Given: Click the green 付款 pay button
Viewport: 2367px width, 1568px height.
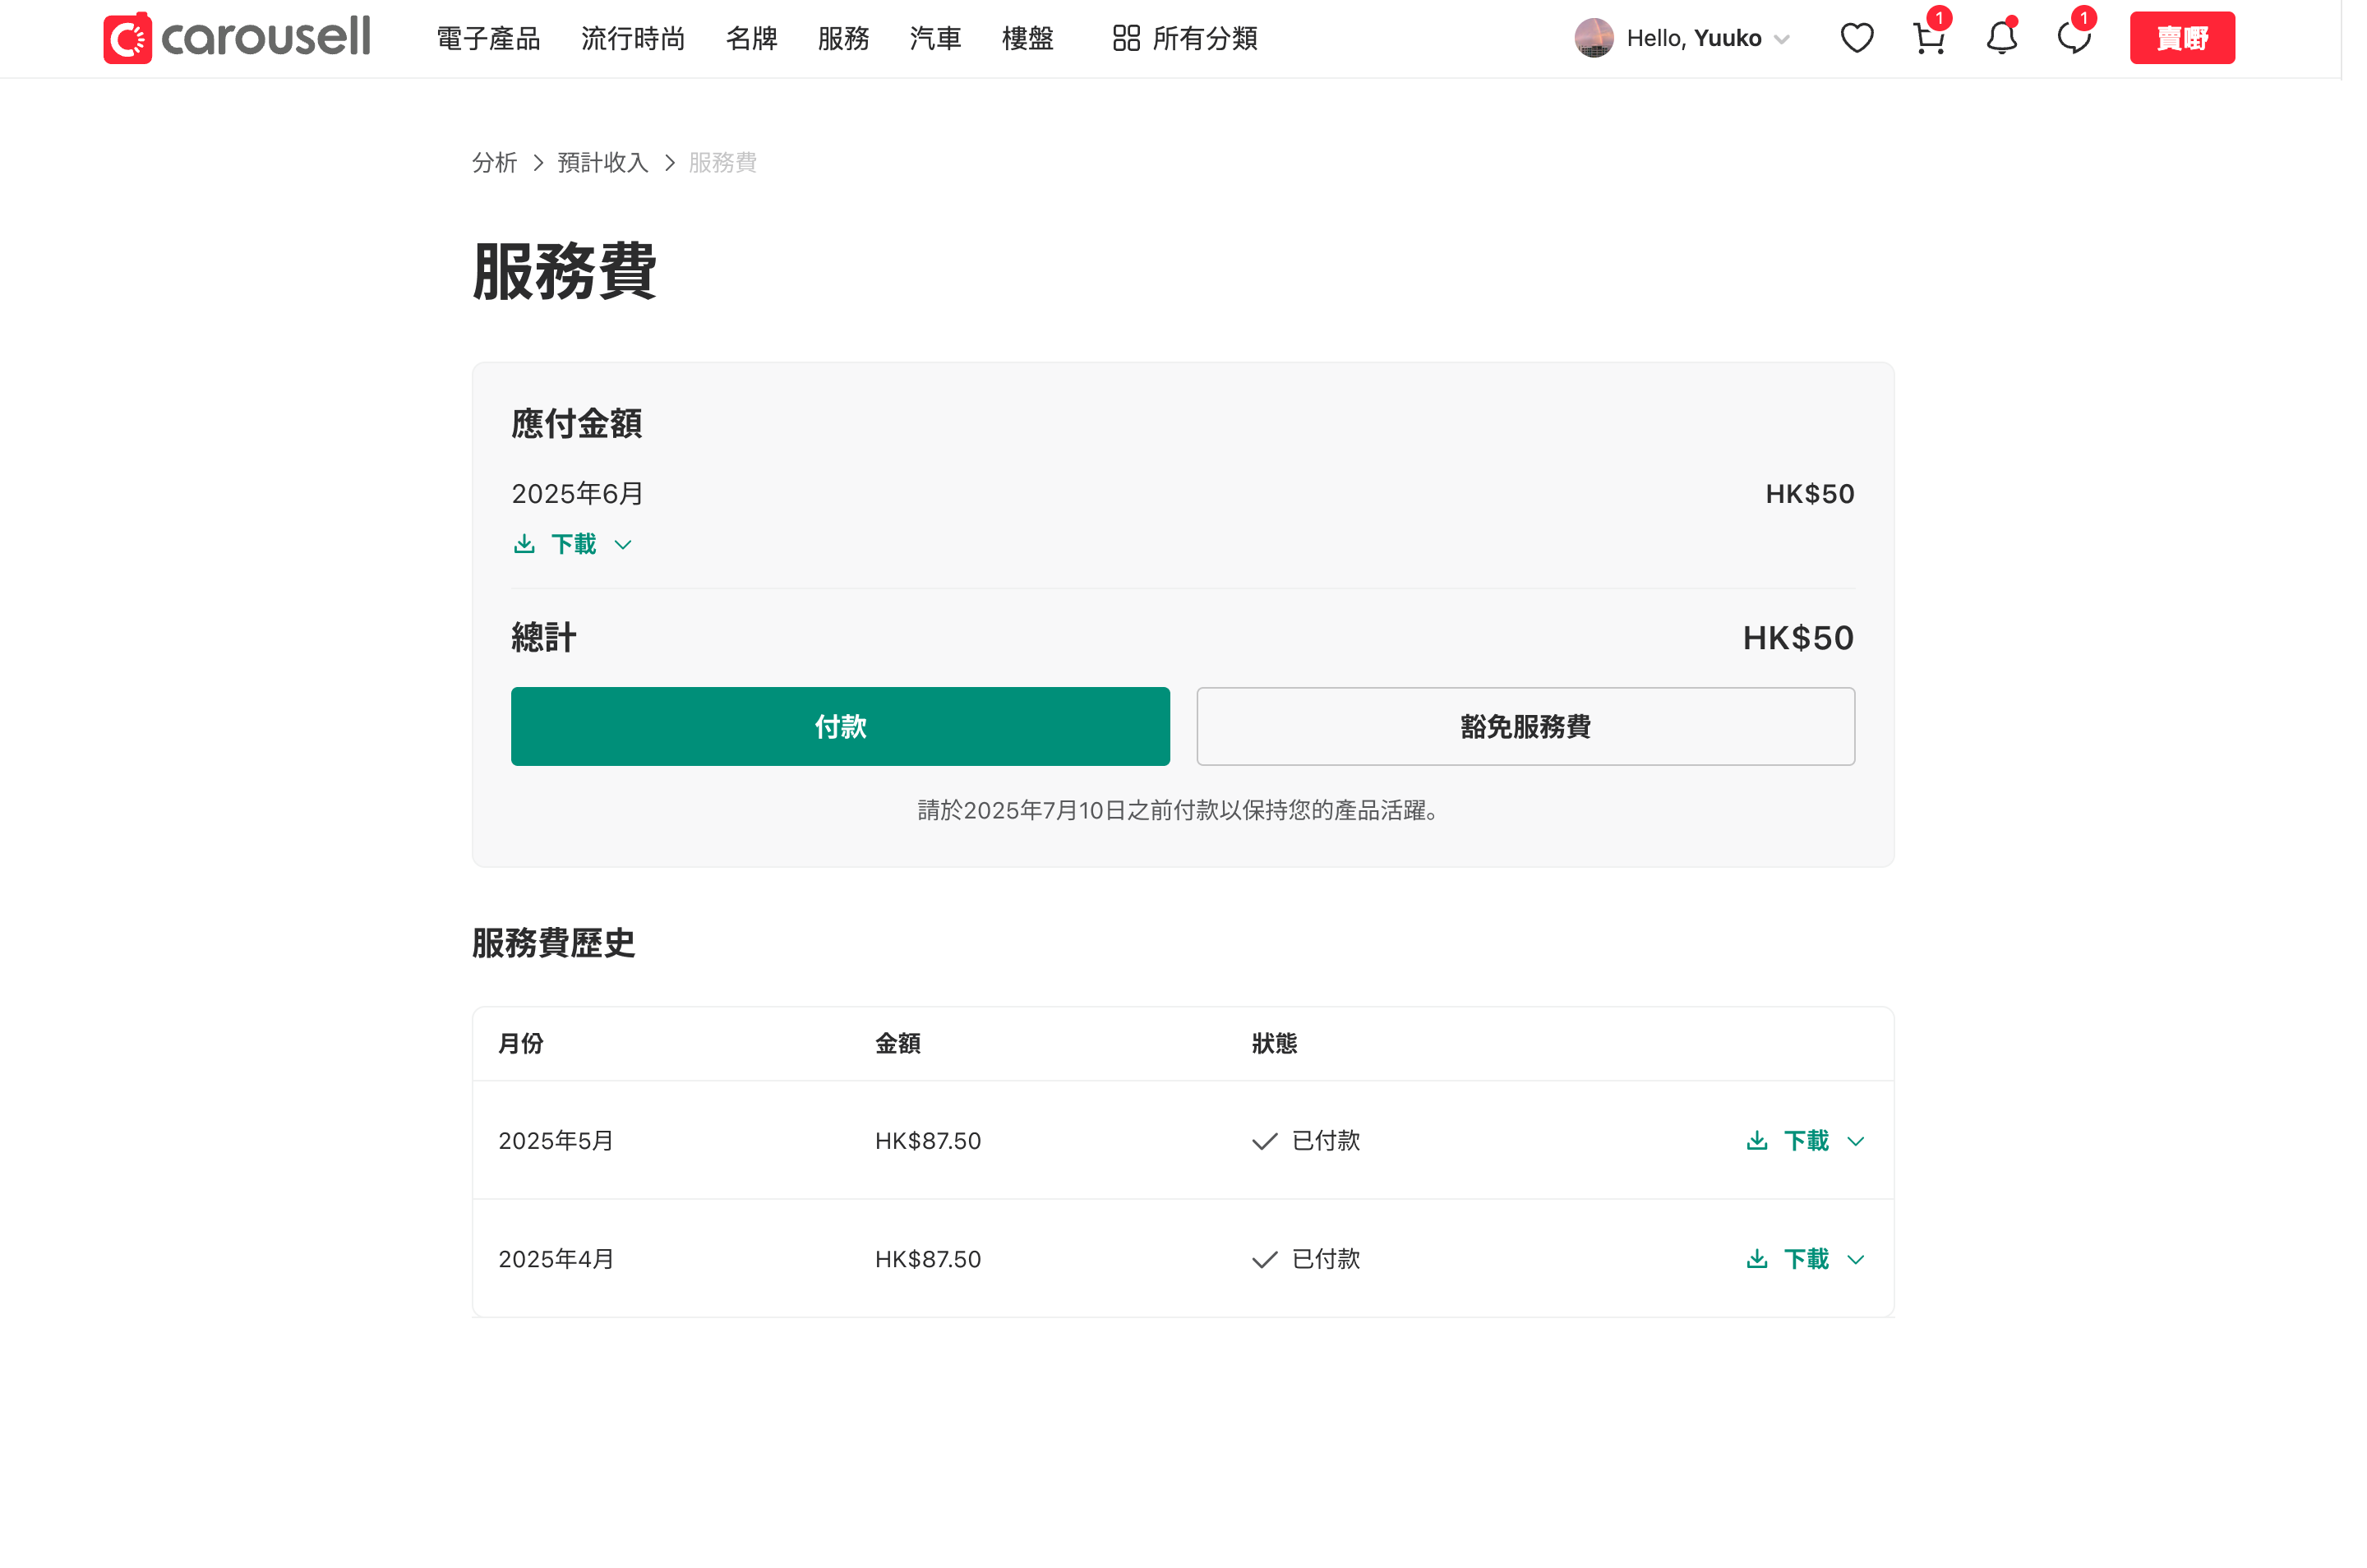Looking at the screenshot, I should (x=840, y=726).
